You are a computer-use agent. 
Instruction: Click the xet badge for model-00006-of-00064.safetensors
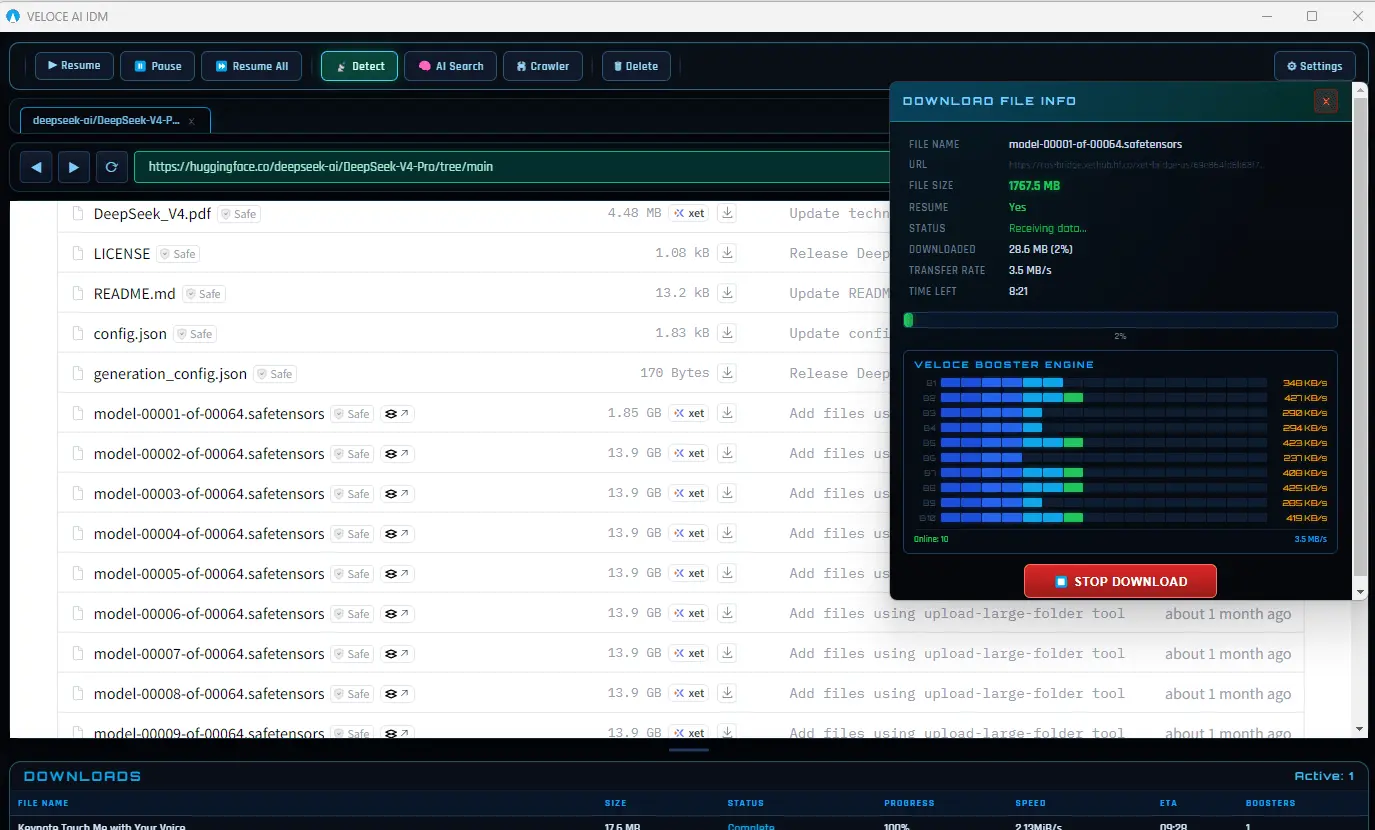point(689,613)
